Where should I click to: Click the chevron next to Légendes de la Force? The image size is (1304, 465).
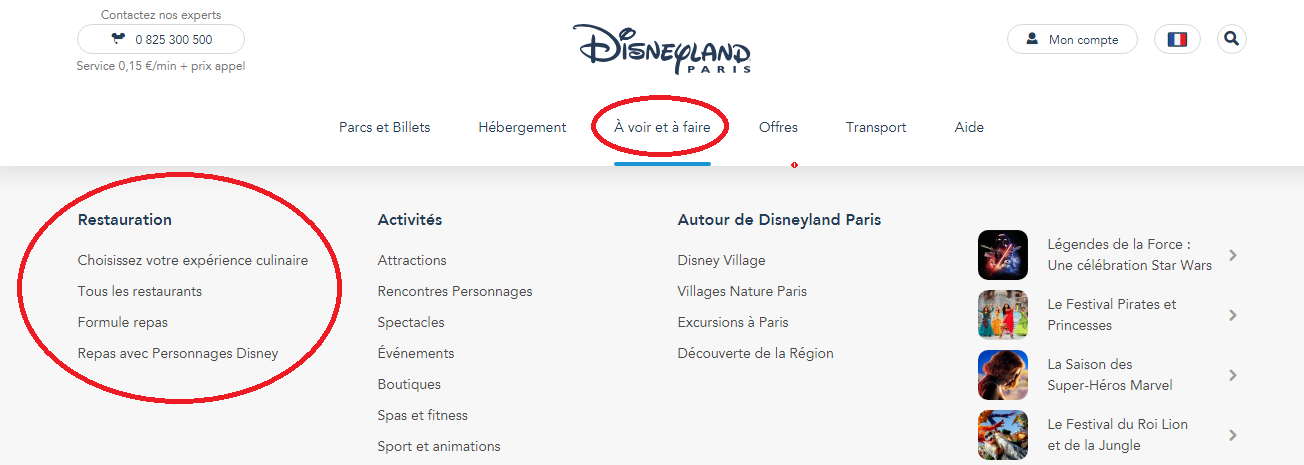[x=1233, y=255]
